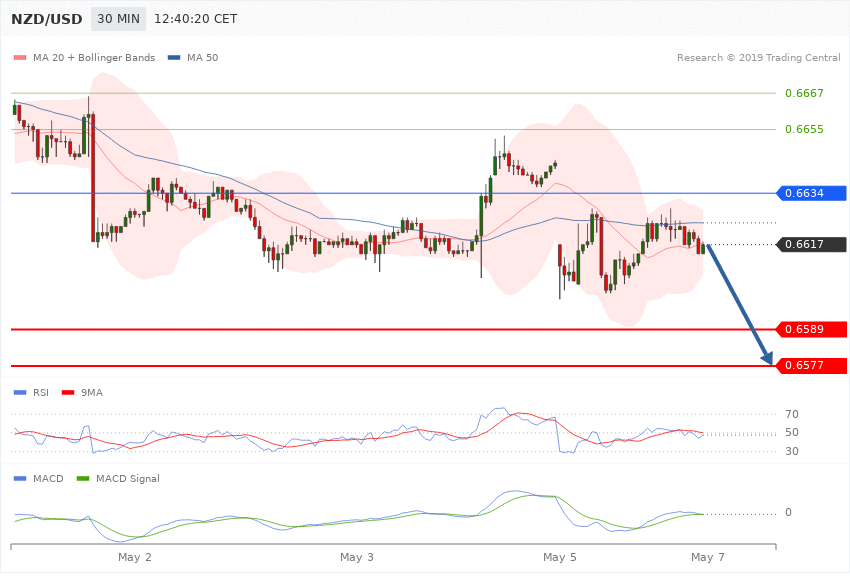Click the May 5 date axis label
Viewport: 850px width, 576px height.
[560, 557]
